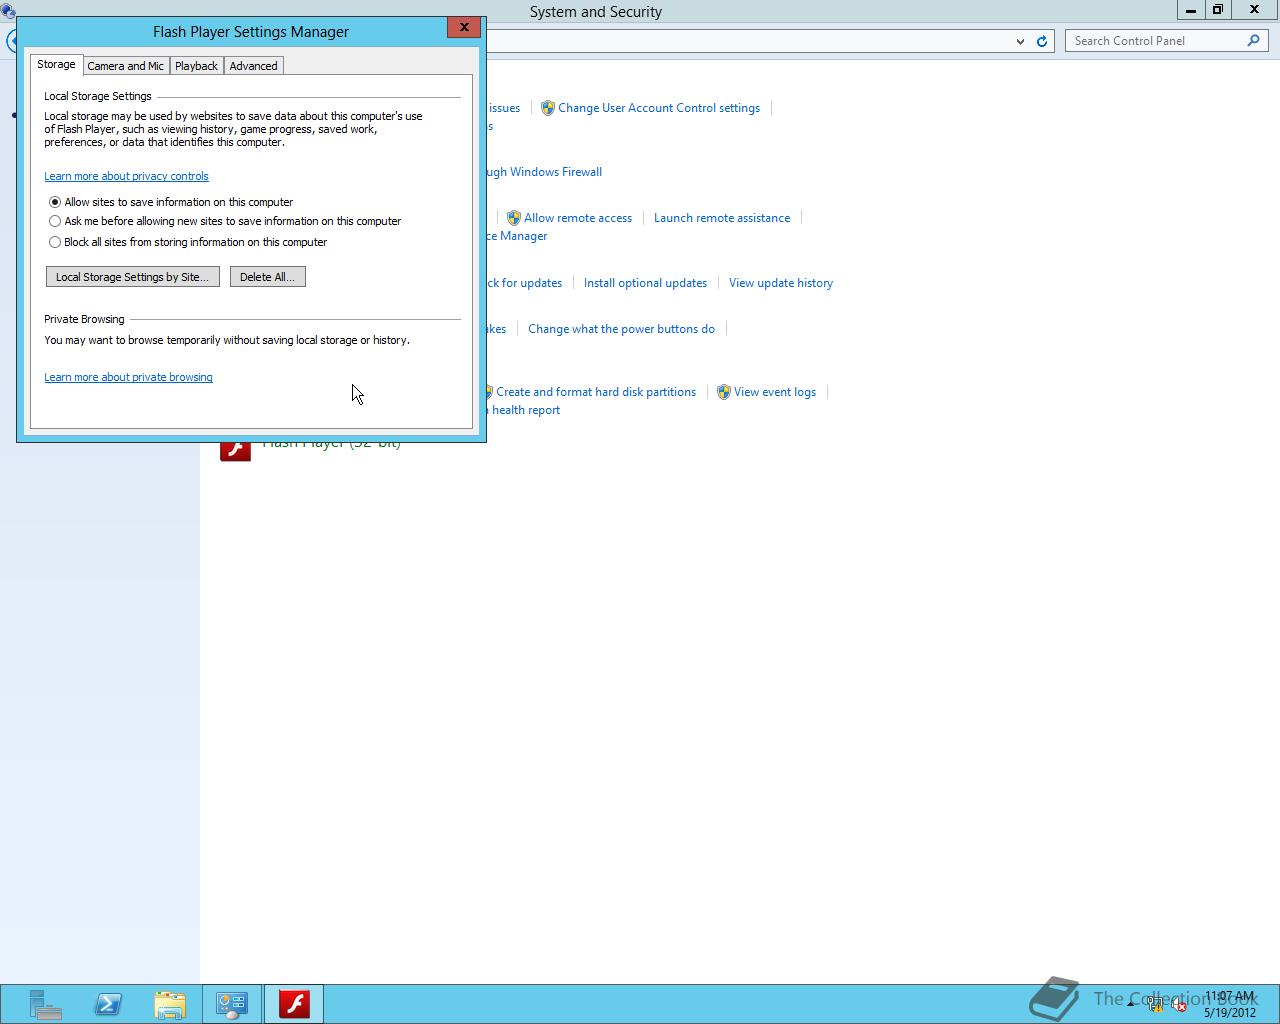Open the Windows Firewall link

point(545,172)
